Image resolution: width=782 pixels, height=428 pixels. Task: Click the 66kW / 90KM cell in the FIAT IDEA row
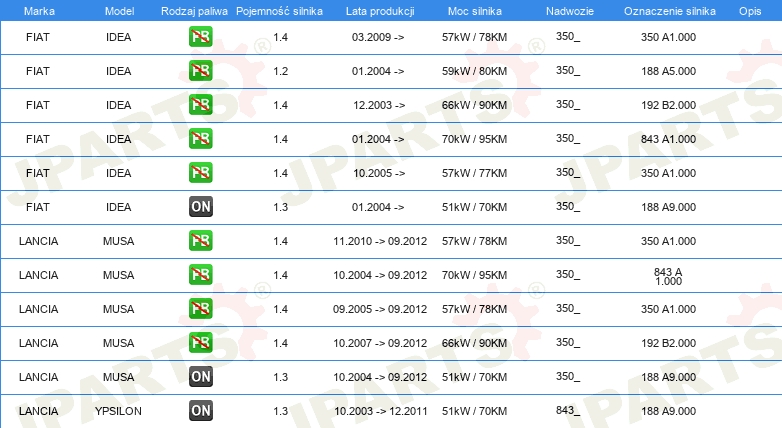click(474, 105)
